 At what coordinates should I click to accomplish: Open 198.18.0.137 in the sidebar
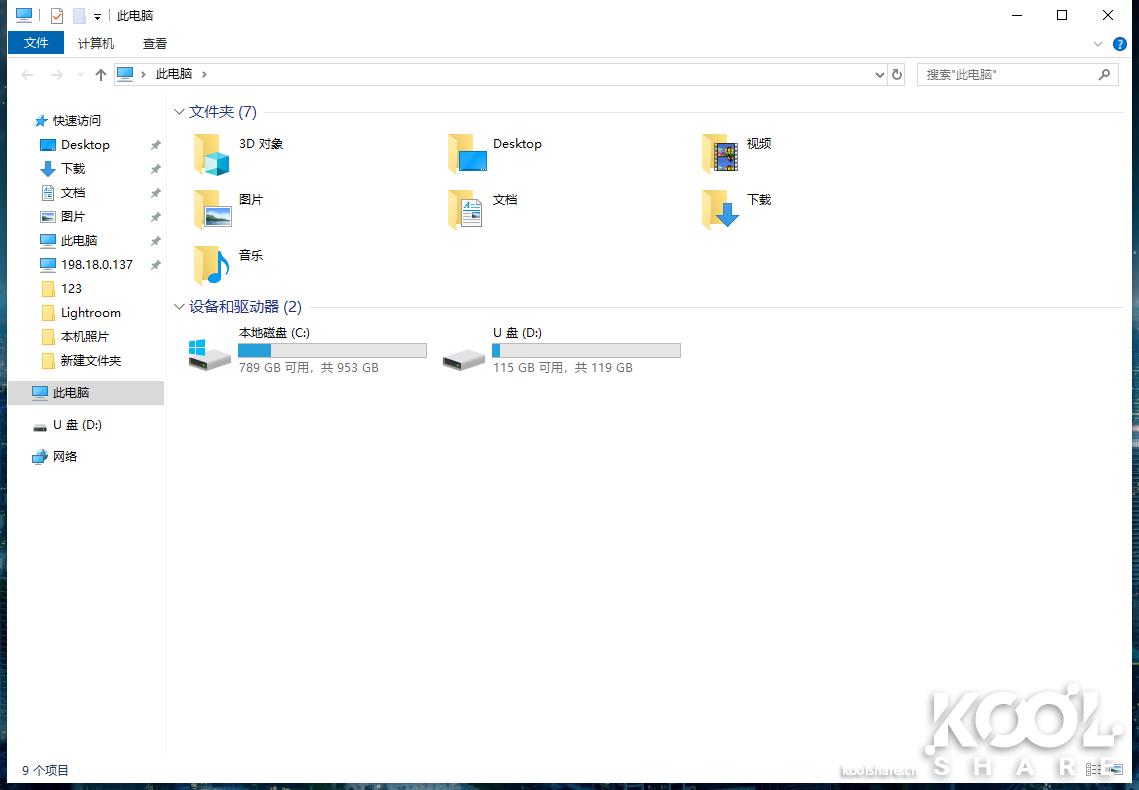point(97,264)
